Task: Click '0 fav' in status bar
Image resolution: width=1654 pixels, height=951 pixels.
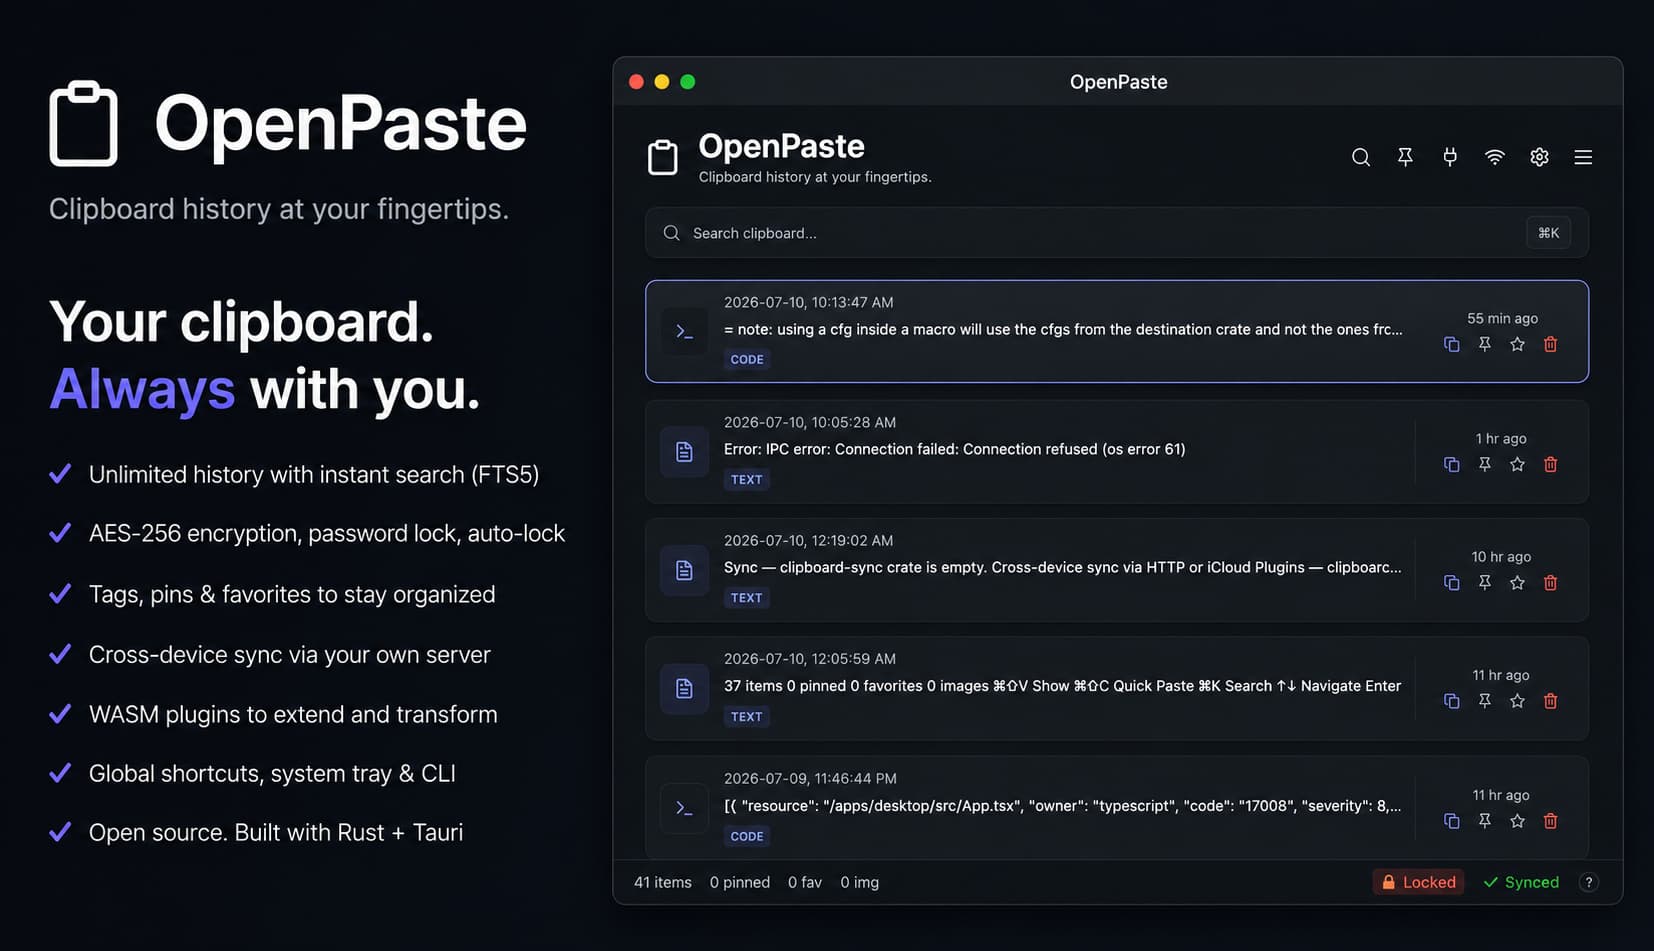Action: 805,882
